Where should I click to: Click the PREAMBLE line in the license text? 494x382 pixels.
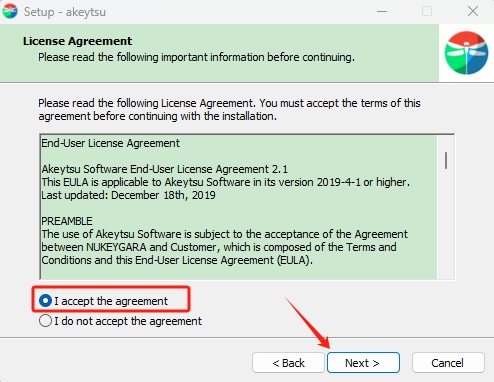[67, 221]
